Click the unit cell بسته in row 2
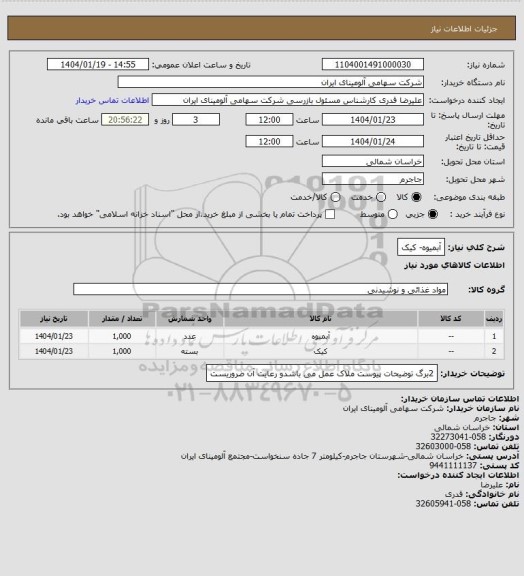524x576 pixels. (x=190, y=352)
